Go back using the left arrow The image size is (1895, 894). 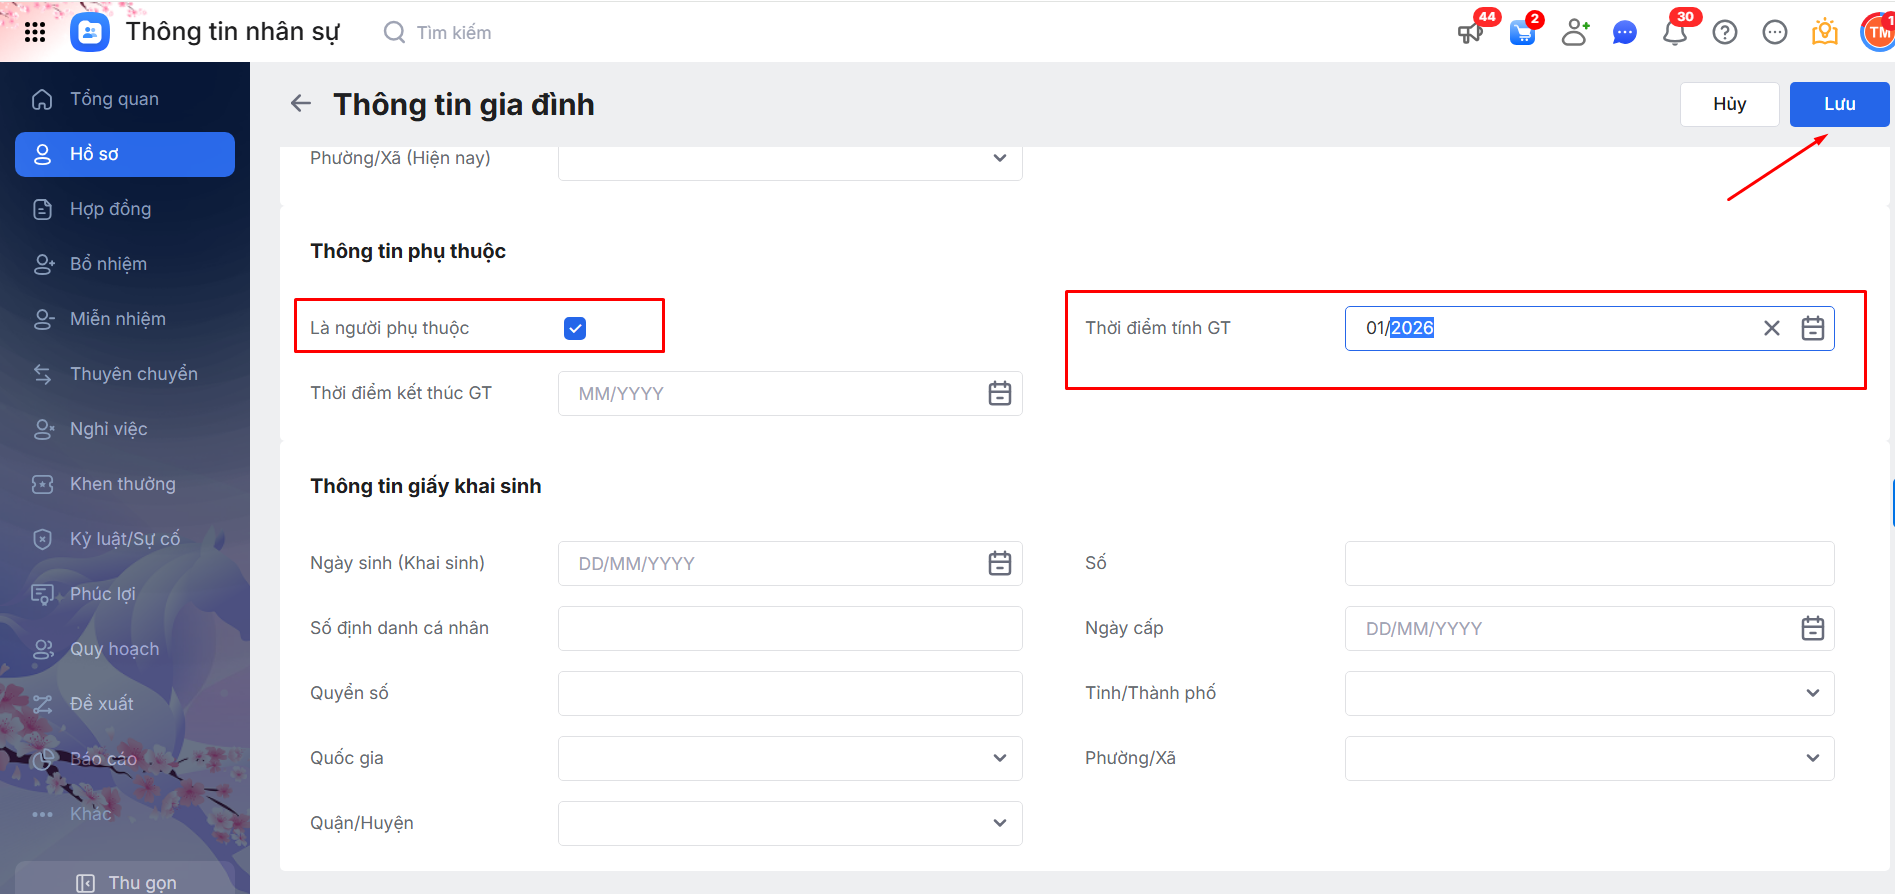click(x=301, y=104)
